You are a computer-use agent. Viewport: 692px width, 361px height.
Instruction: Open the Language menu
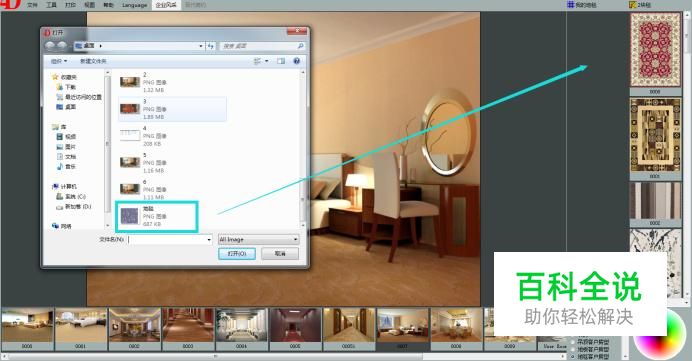[x=135, y=5]
